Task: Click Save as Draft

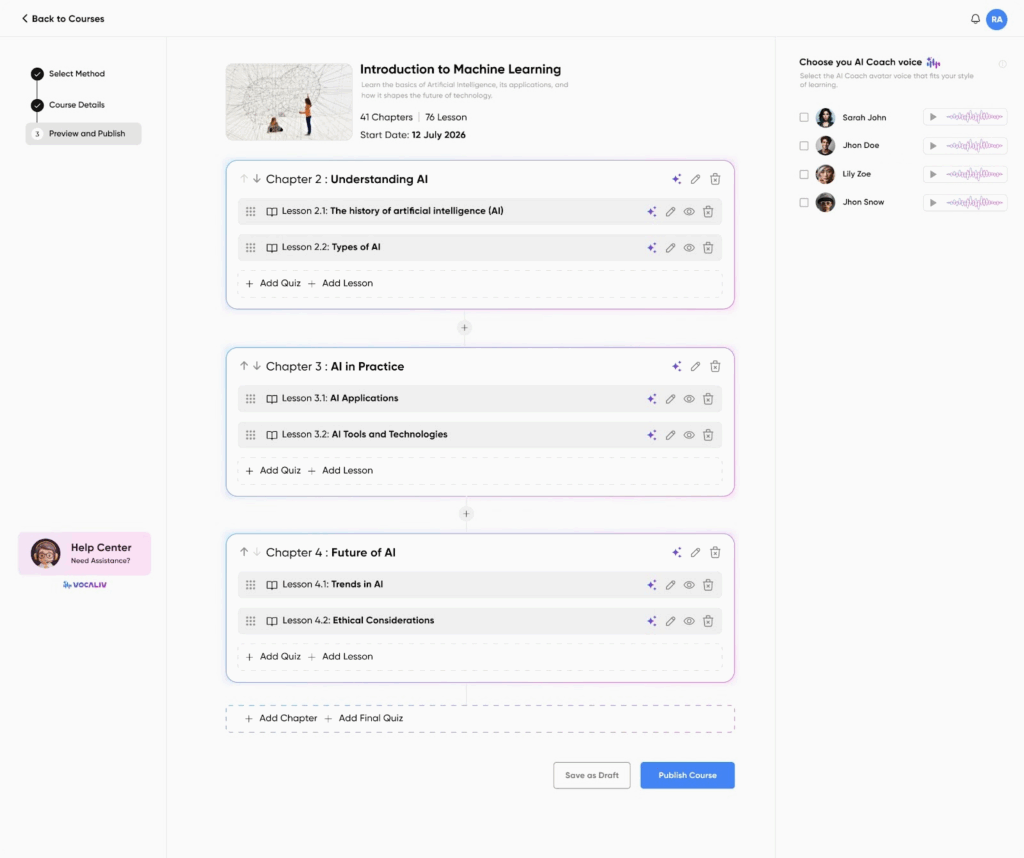Action: coord(591,775)
